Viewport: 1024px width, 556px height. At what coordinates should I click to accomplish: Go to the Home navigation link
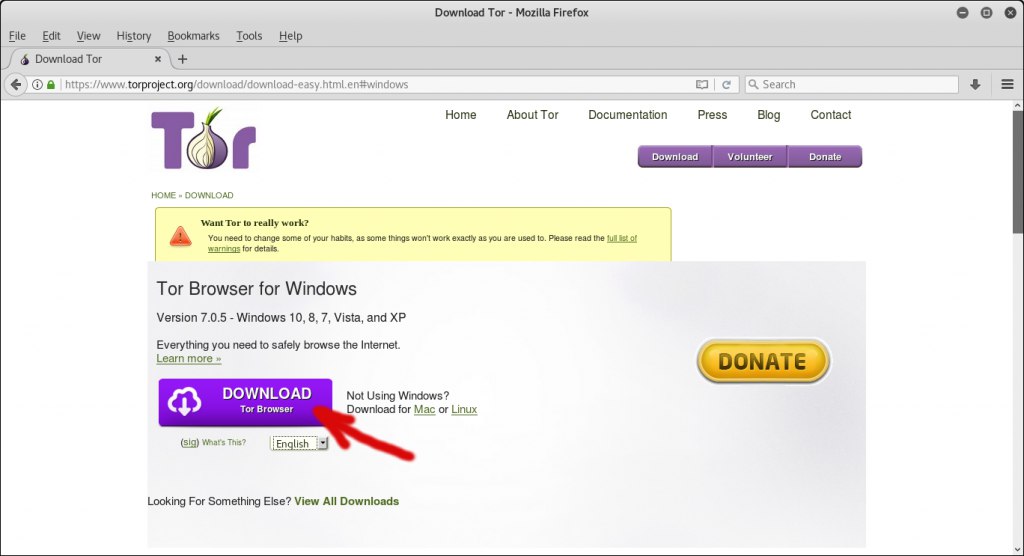(x=460, y=115)
